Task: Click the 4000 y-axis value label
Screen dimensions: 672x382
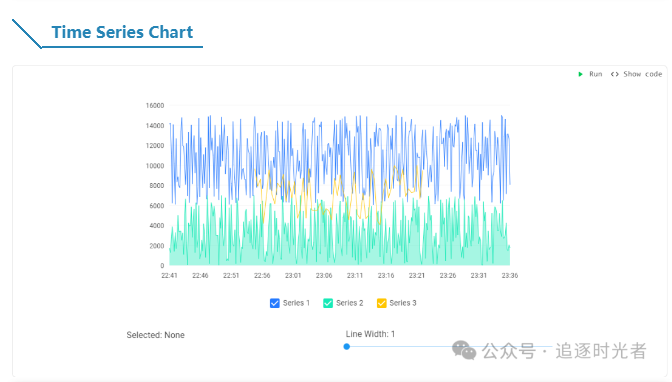Action: [x=156, y=226]
